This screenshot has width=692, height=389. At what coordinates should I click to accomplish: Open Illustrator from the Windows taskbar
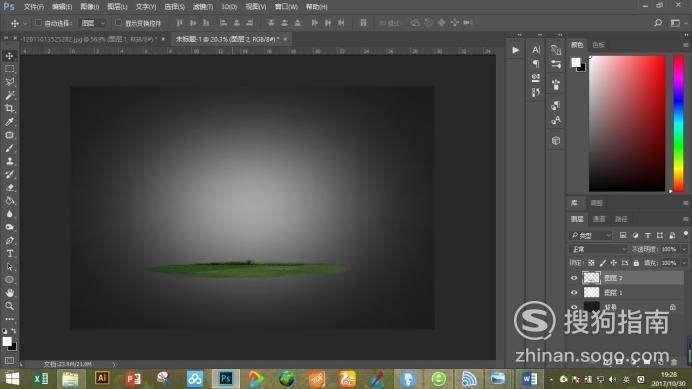coord(102,378)
